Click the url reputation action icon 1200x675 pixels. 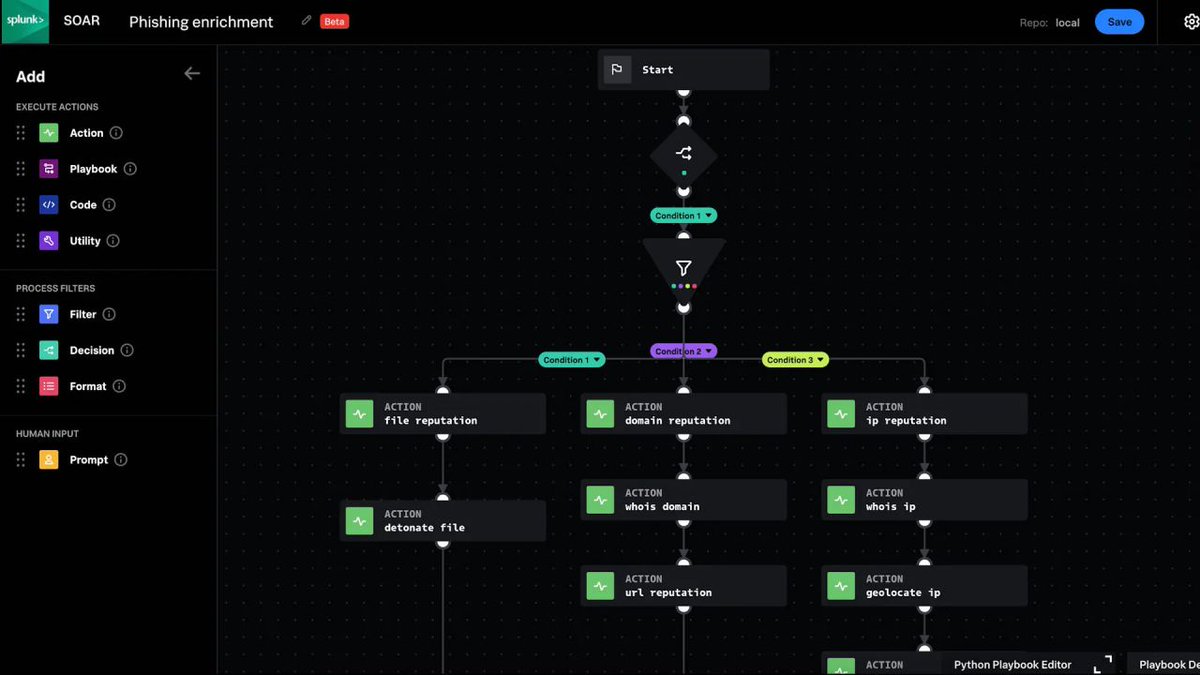click(600, 586)
